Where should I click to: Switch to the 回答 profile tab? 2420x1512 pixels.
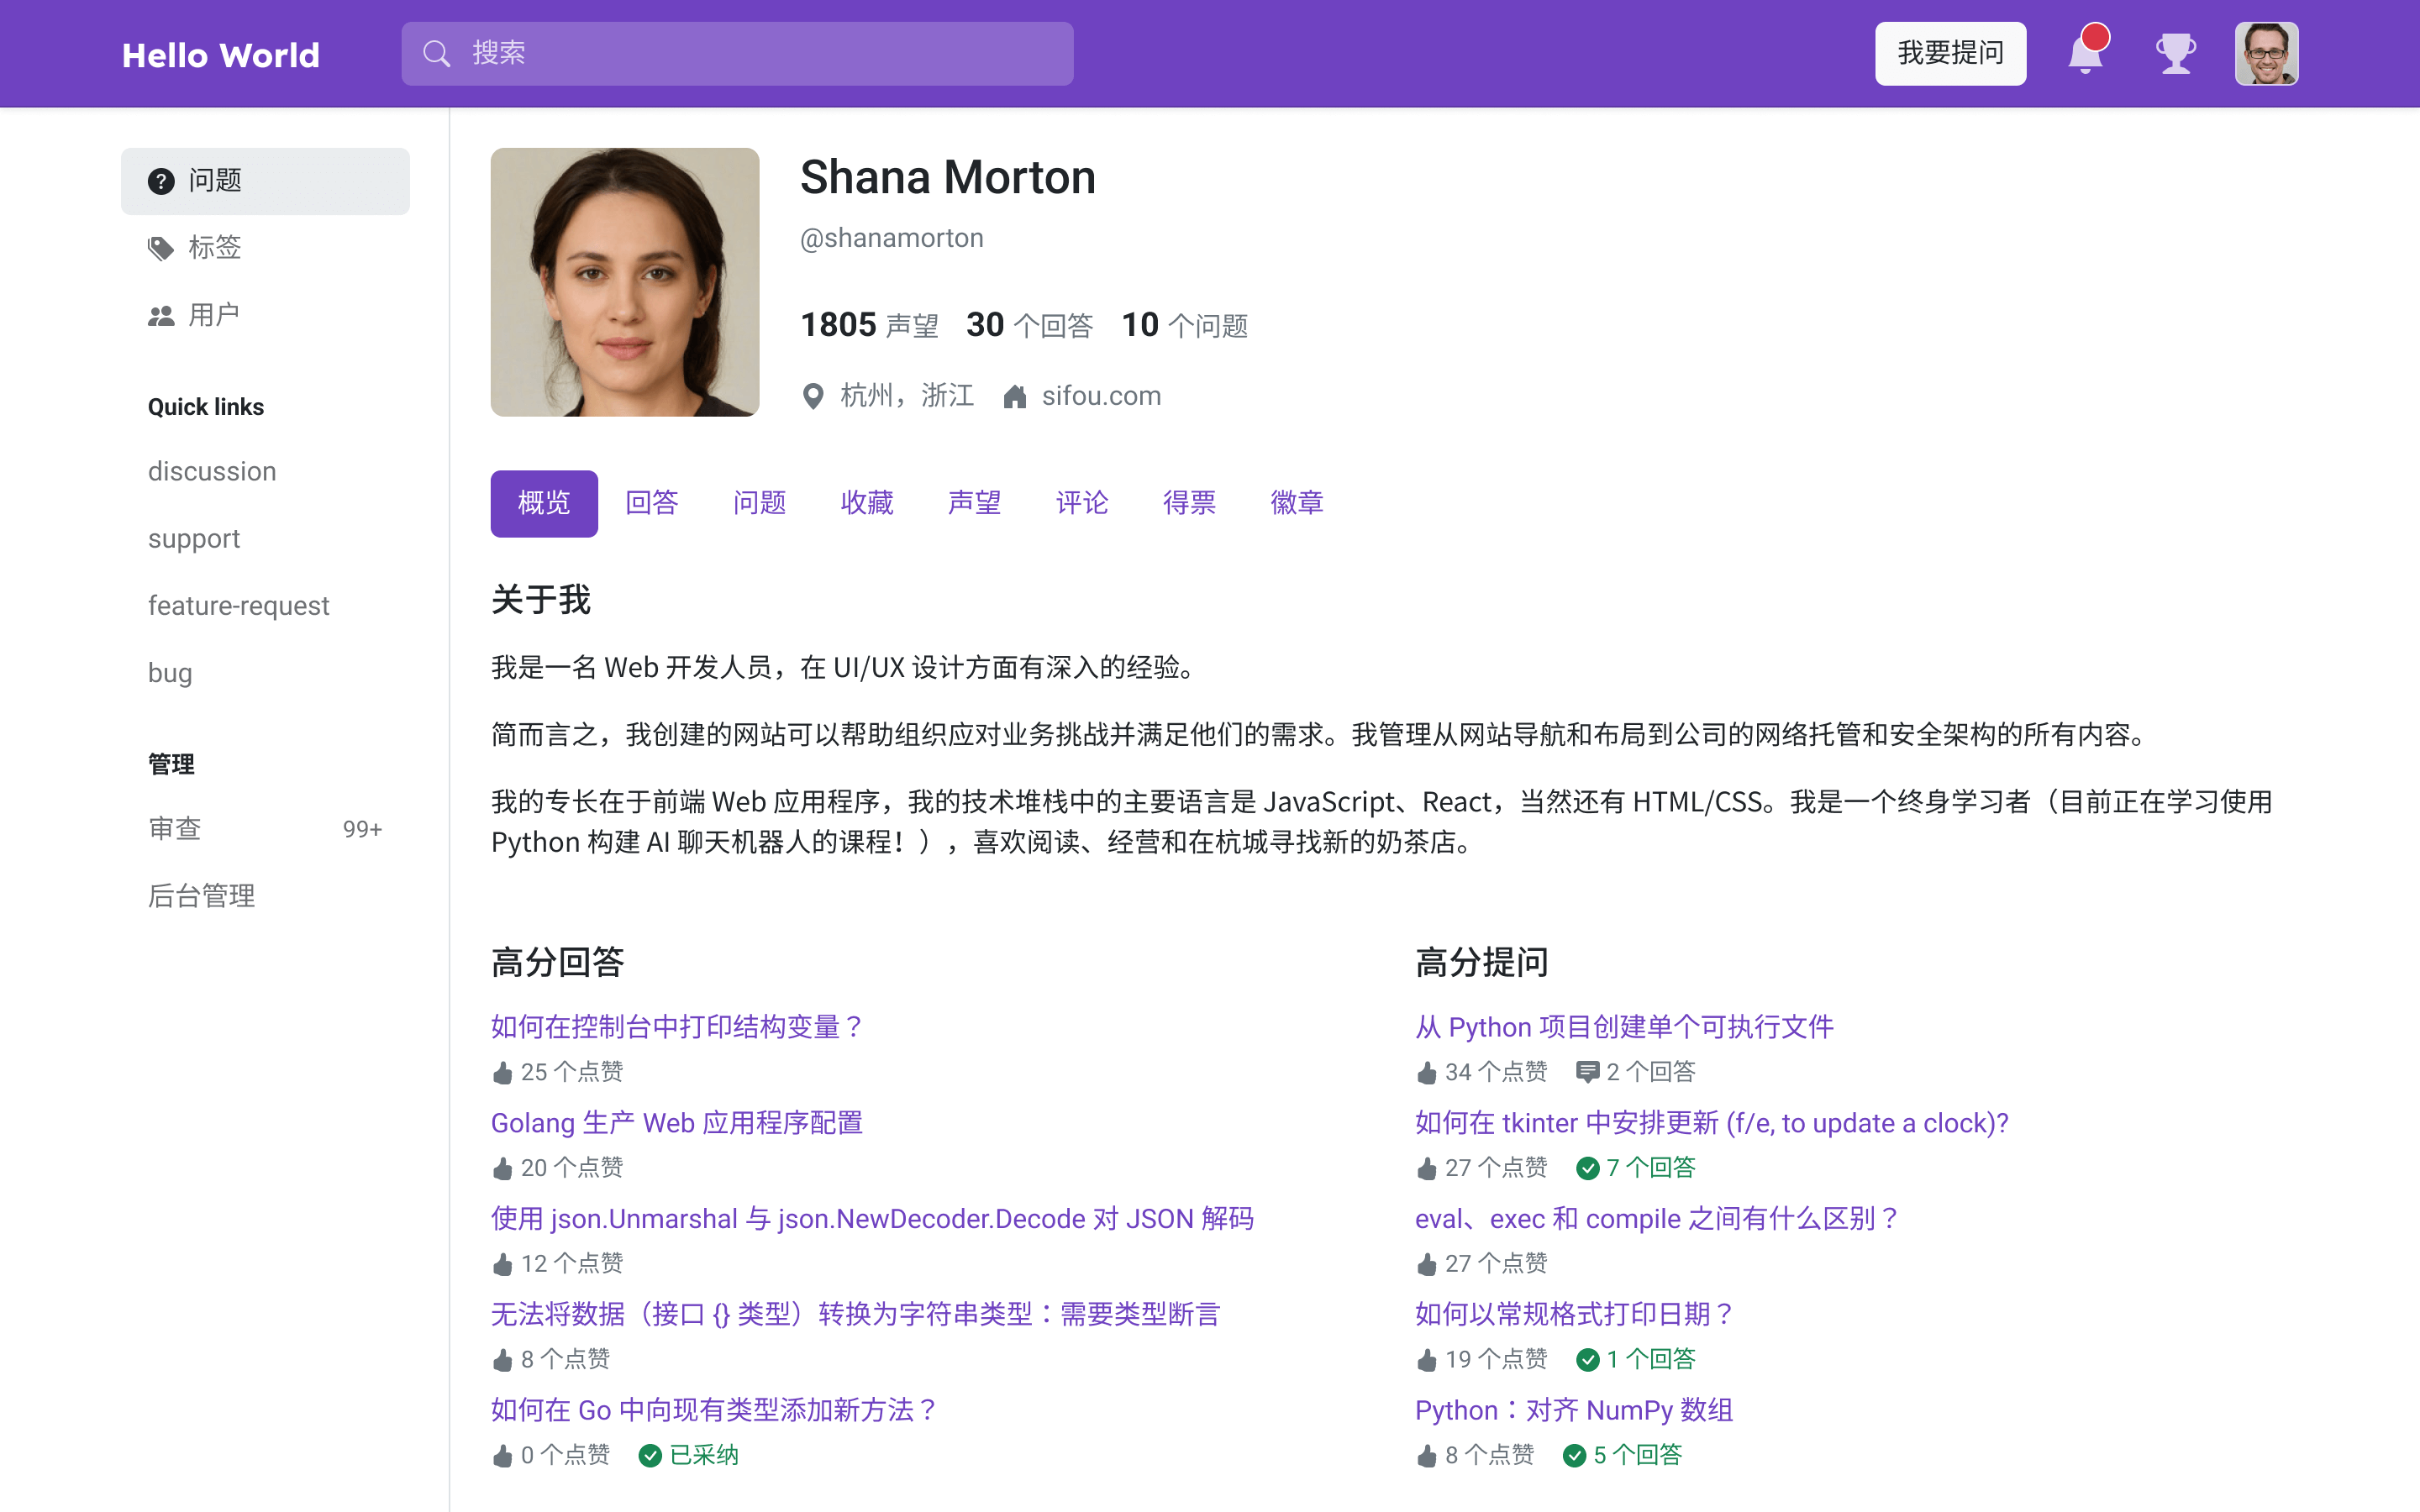pyautogui.click(x=652, y=503)
